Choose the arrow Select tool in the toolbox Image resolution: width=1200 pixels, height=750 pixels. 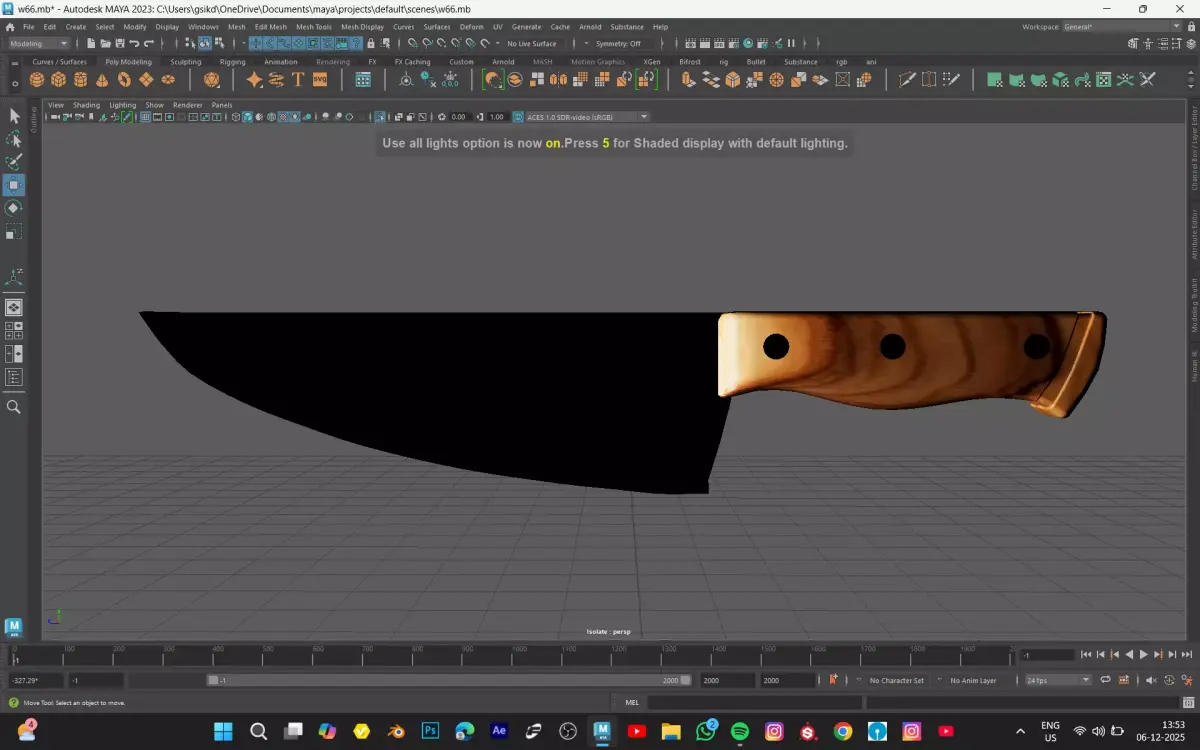pos(14,116)
